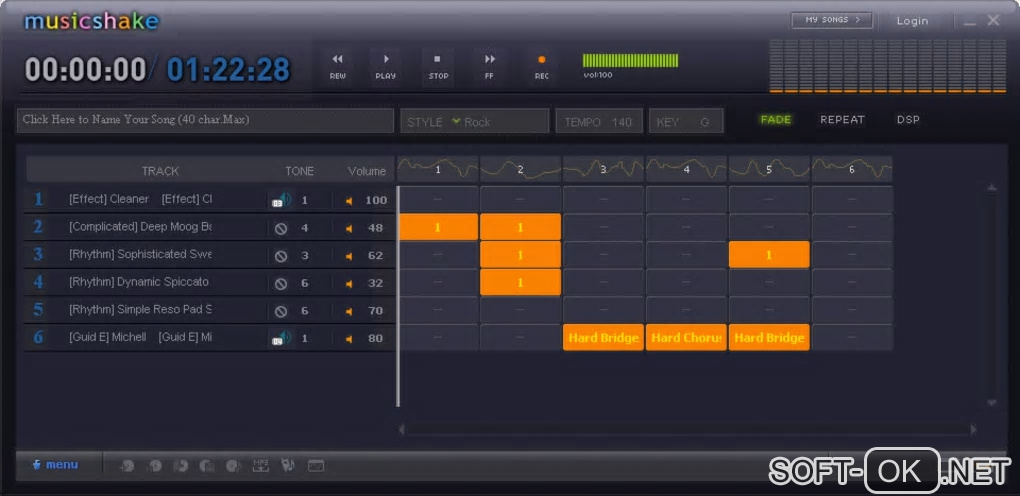Viewport: 1020px width, 496px height.
Task: Click the muted tone icon on Deep Moog track
Action: coord(281,228)
